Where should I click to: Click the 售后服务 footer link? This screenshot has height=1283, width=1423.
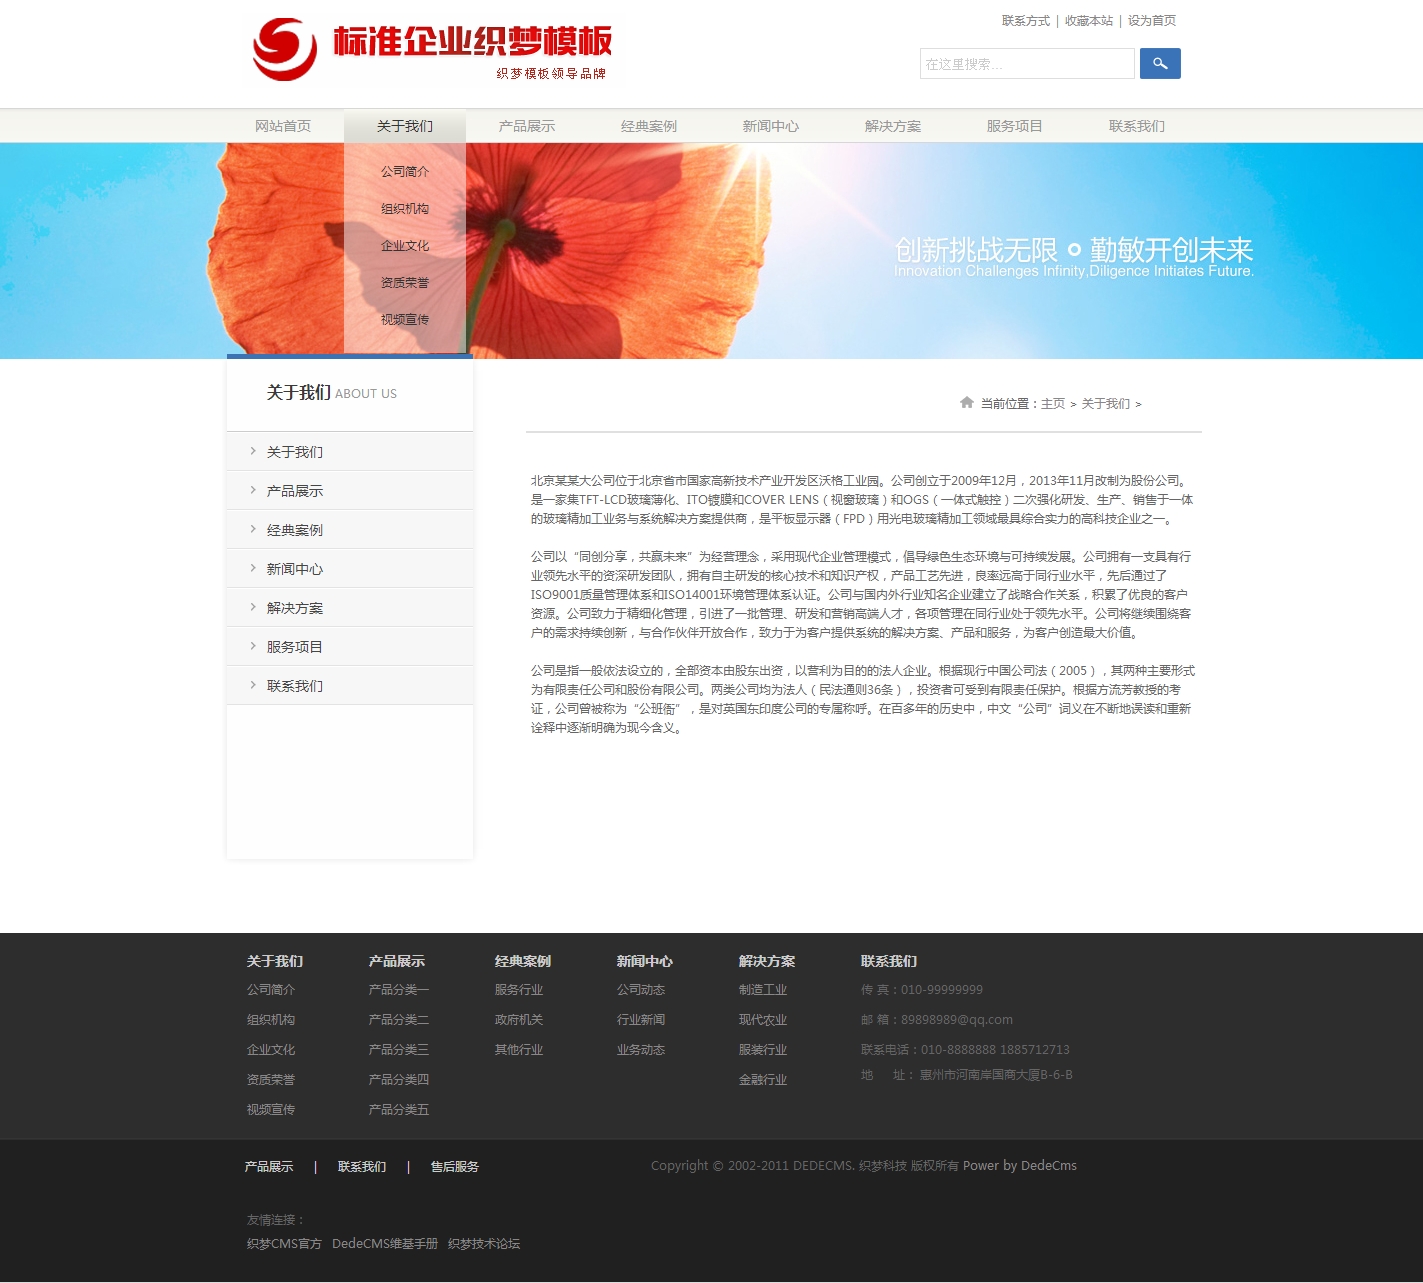pos(455,1167)
